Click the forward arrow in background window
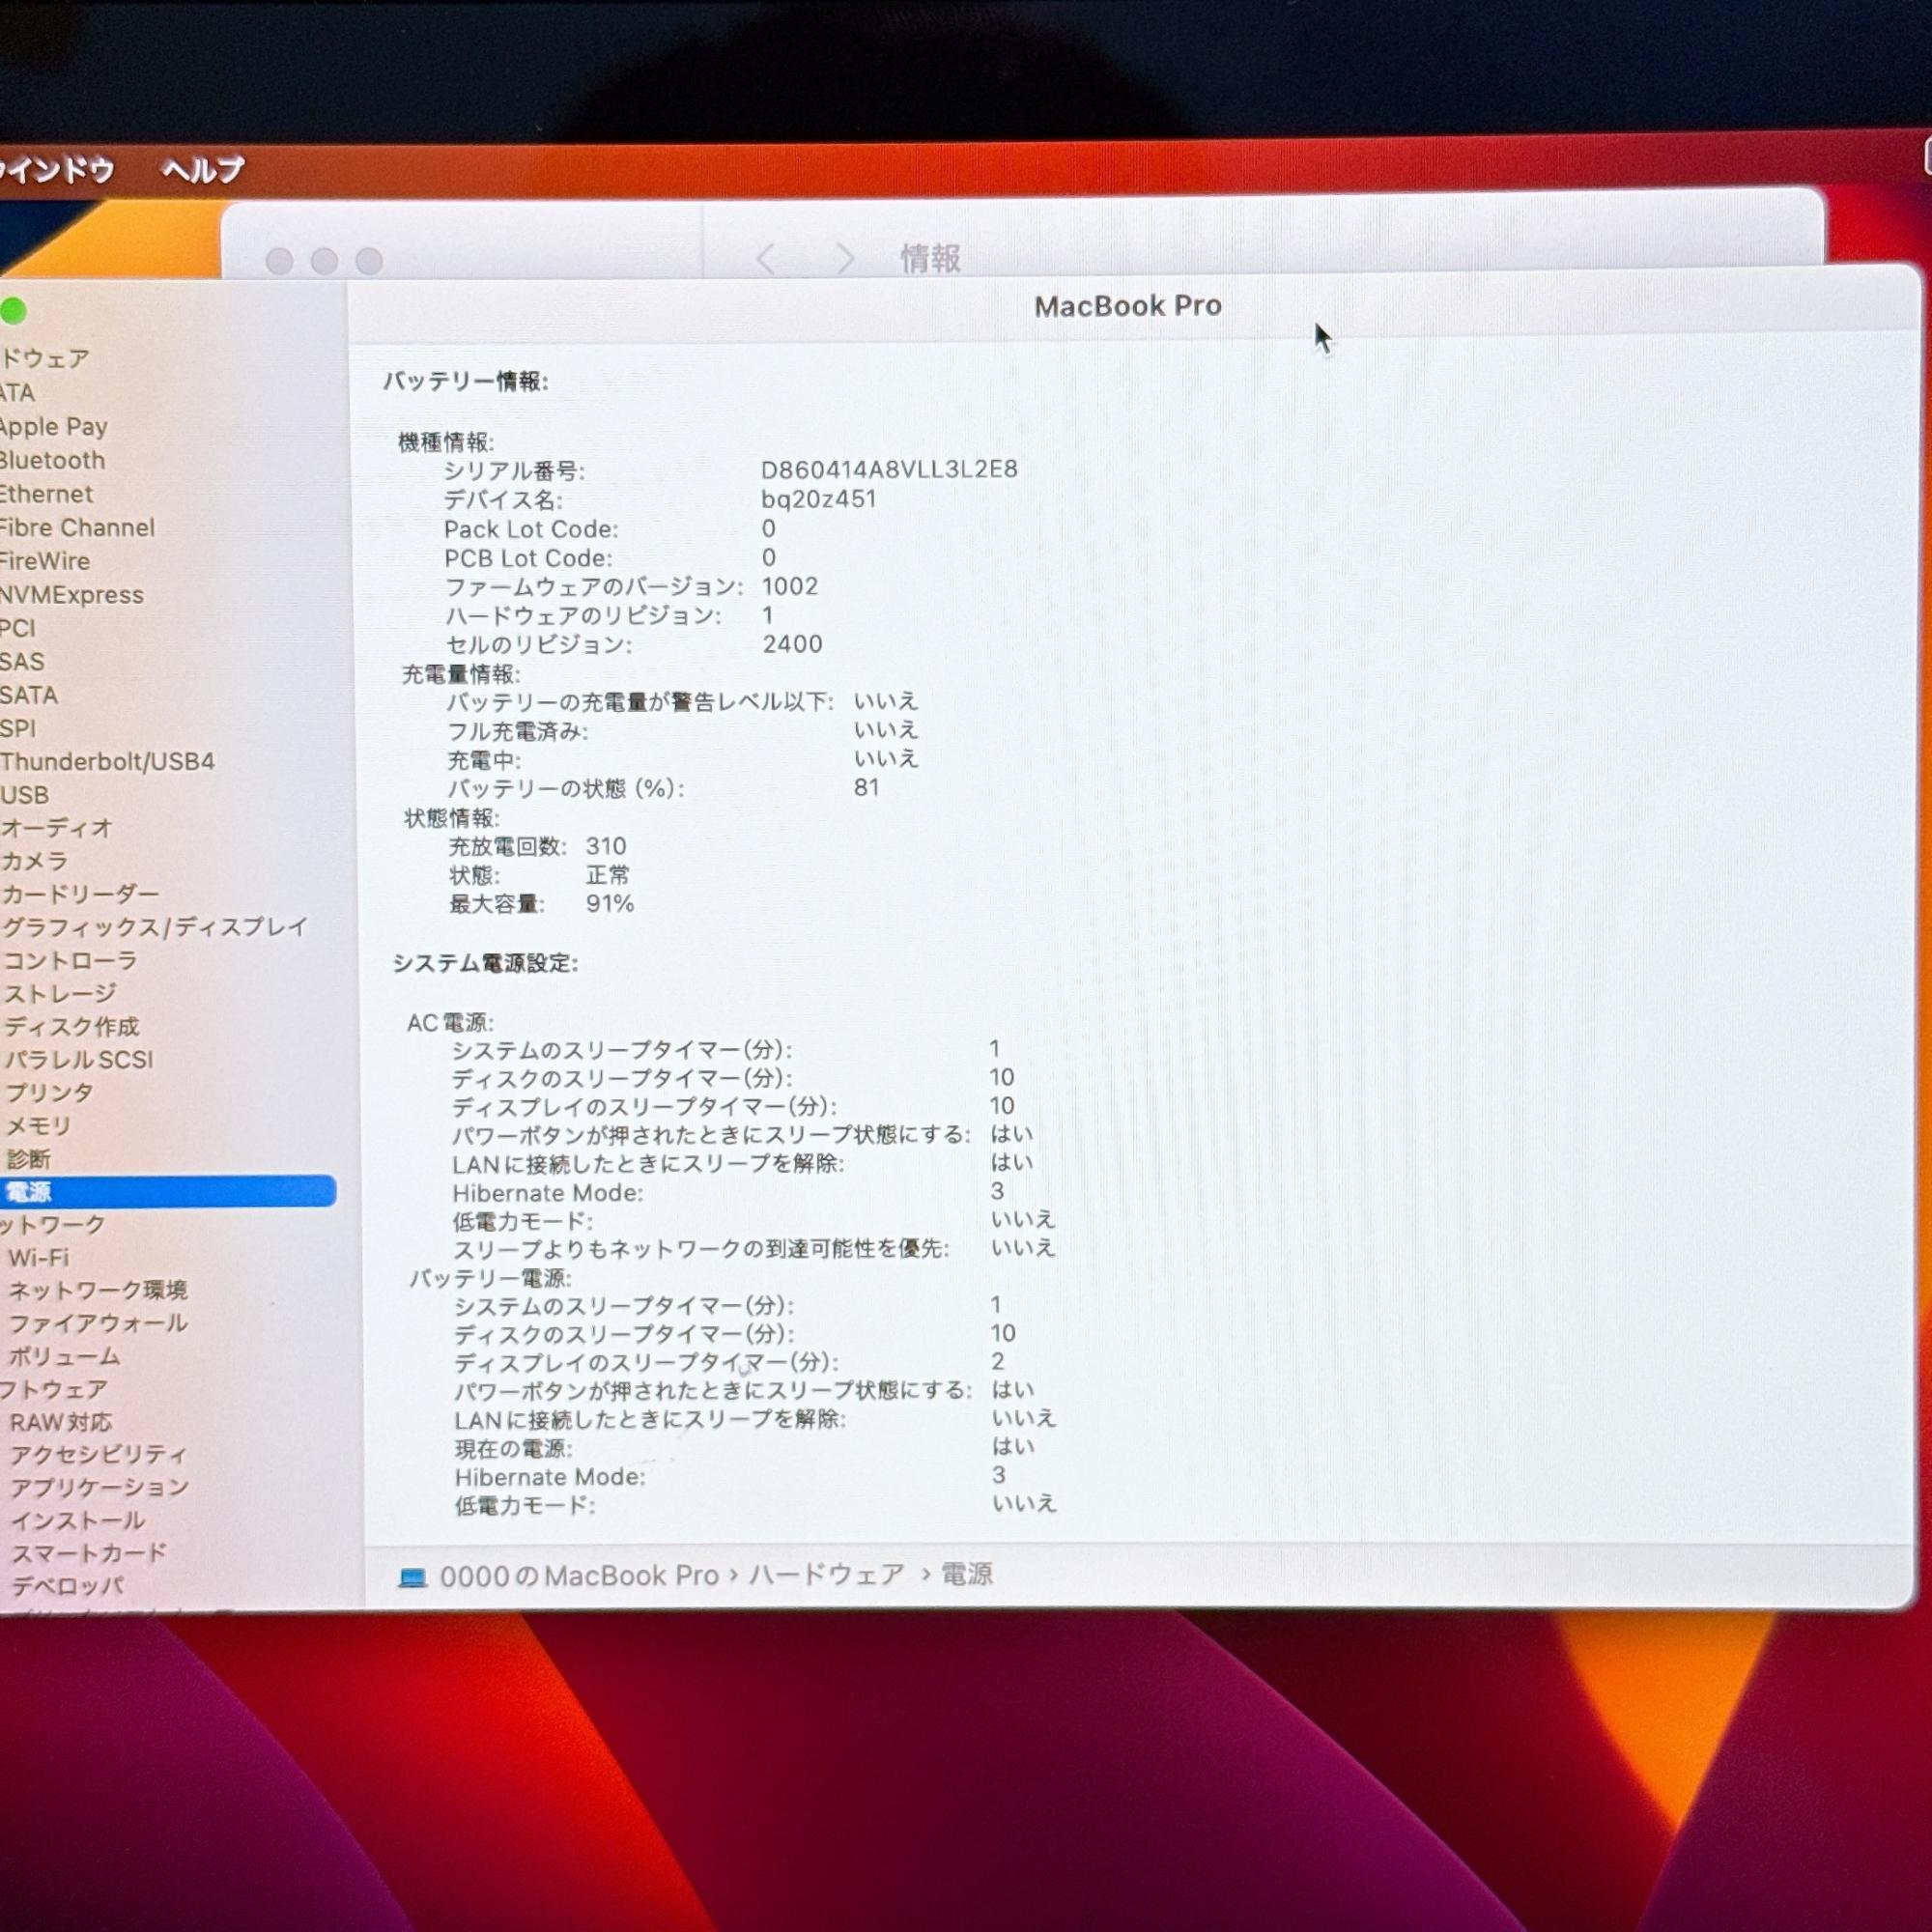 (845, 259)
